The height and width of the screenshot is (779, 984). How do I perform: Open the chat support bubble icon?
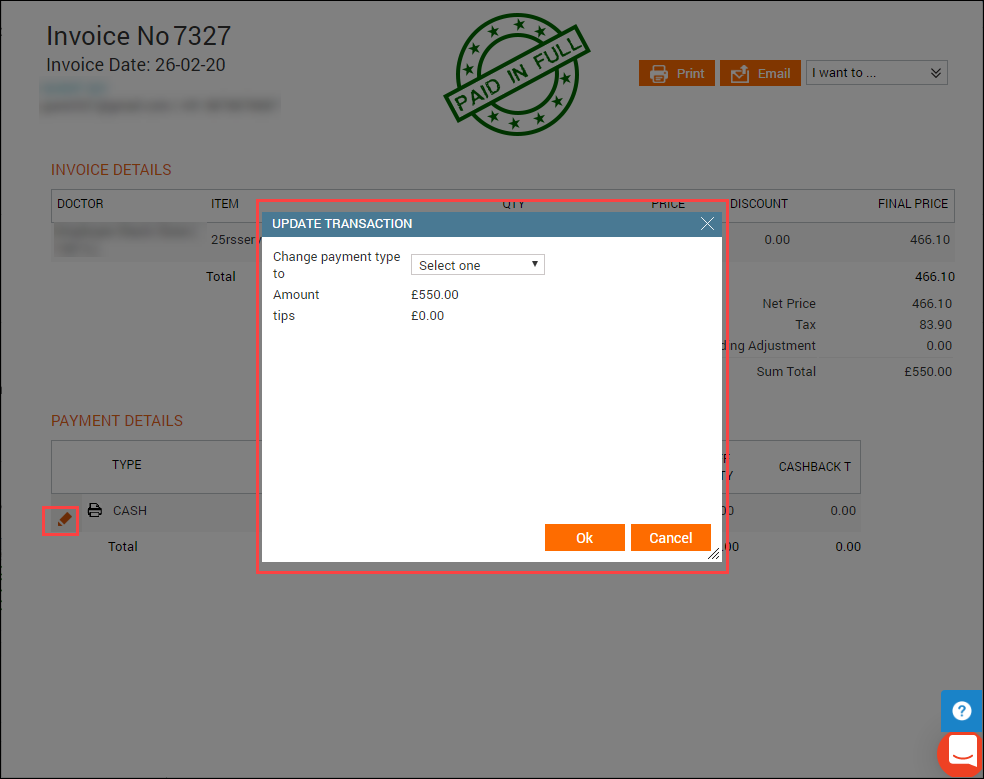[961, 753]
